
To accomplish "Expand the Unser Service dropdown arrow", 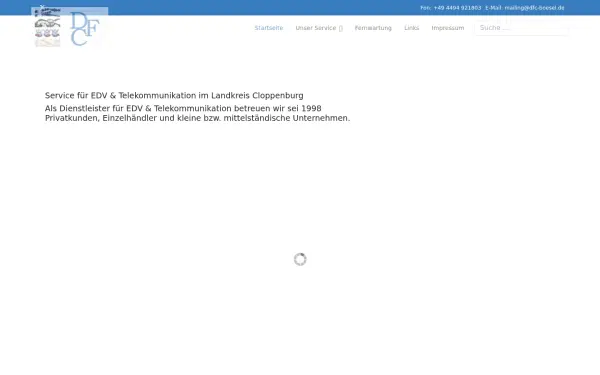I will [341, 28].
